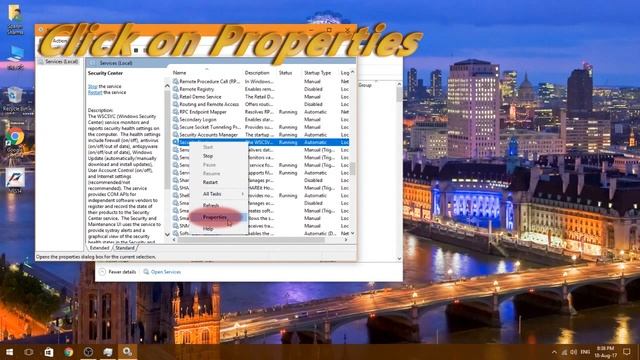The width and height of the screenshot is (640, 360).
Task: Click the magnifier icon next to Open Services
Action: [x=146, y=272]
